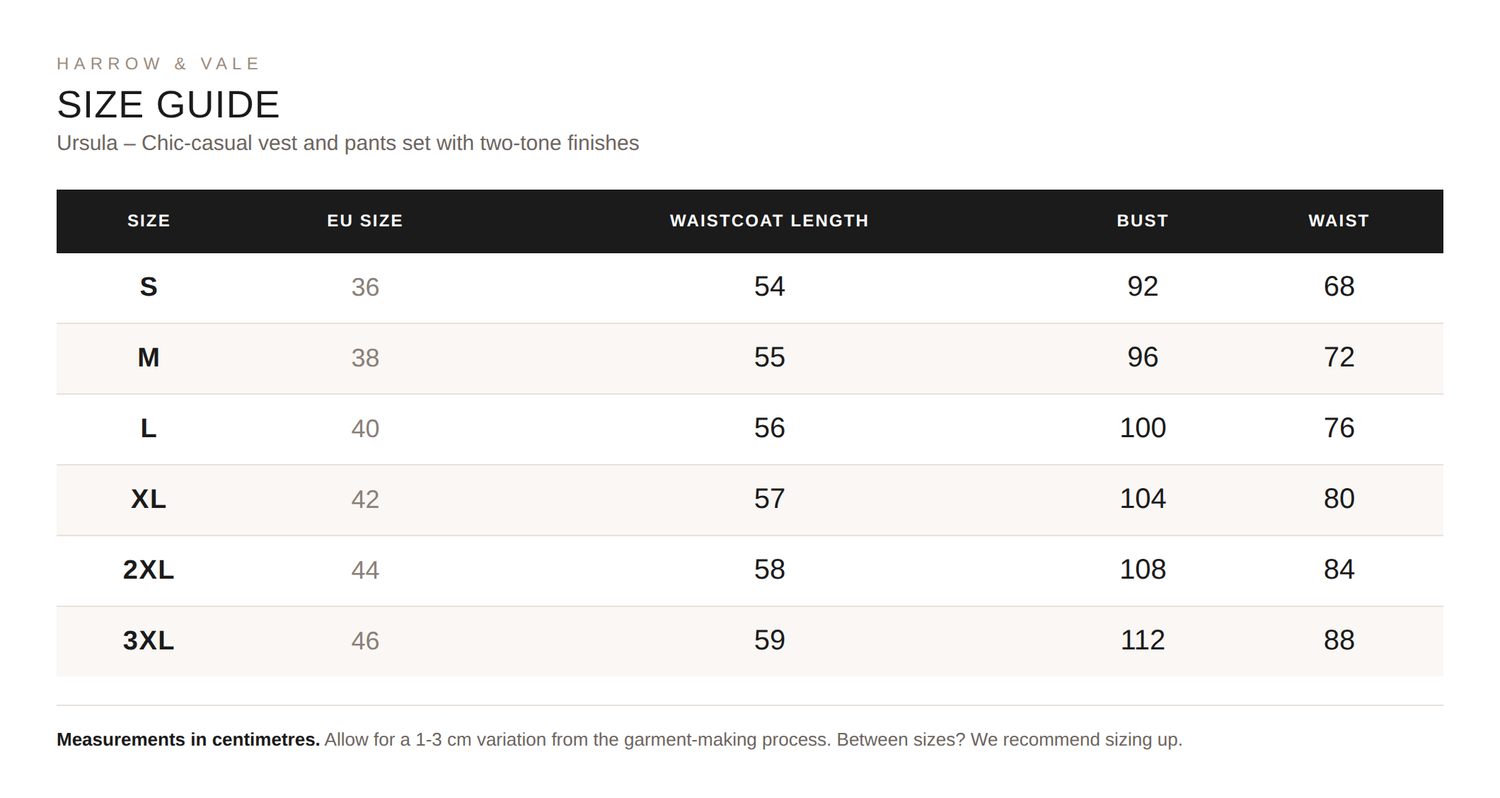Click bust value 100 in L row

[x=1143, y=428]
